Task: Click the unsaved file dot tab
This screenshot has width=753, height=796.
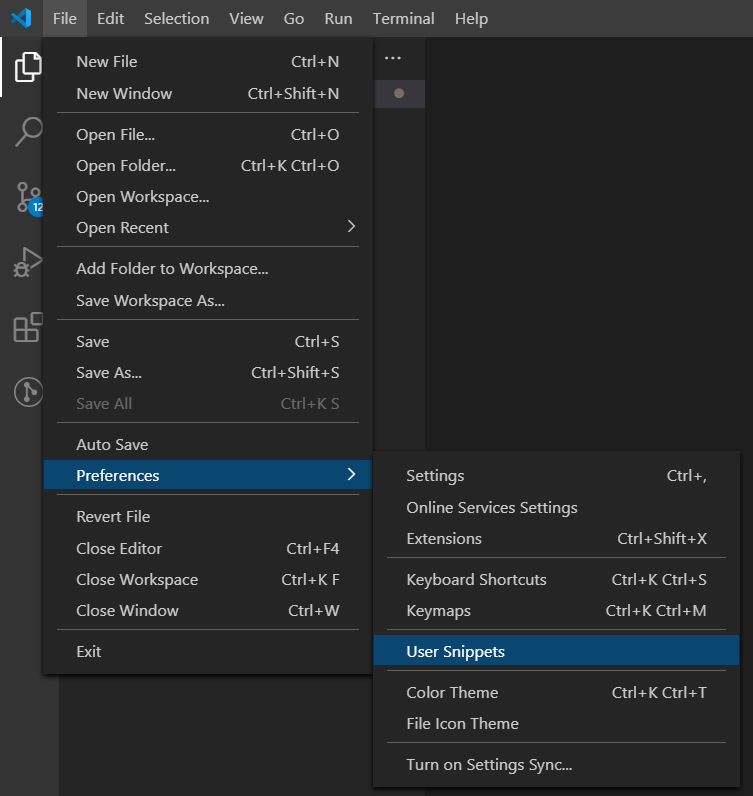Action: click(399, 93)
